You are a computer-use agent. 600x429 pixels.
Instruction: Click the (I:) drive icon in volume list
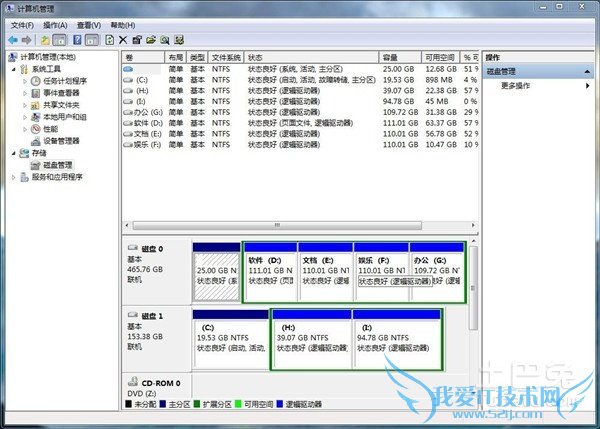[128, 101]
